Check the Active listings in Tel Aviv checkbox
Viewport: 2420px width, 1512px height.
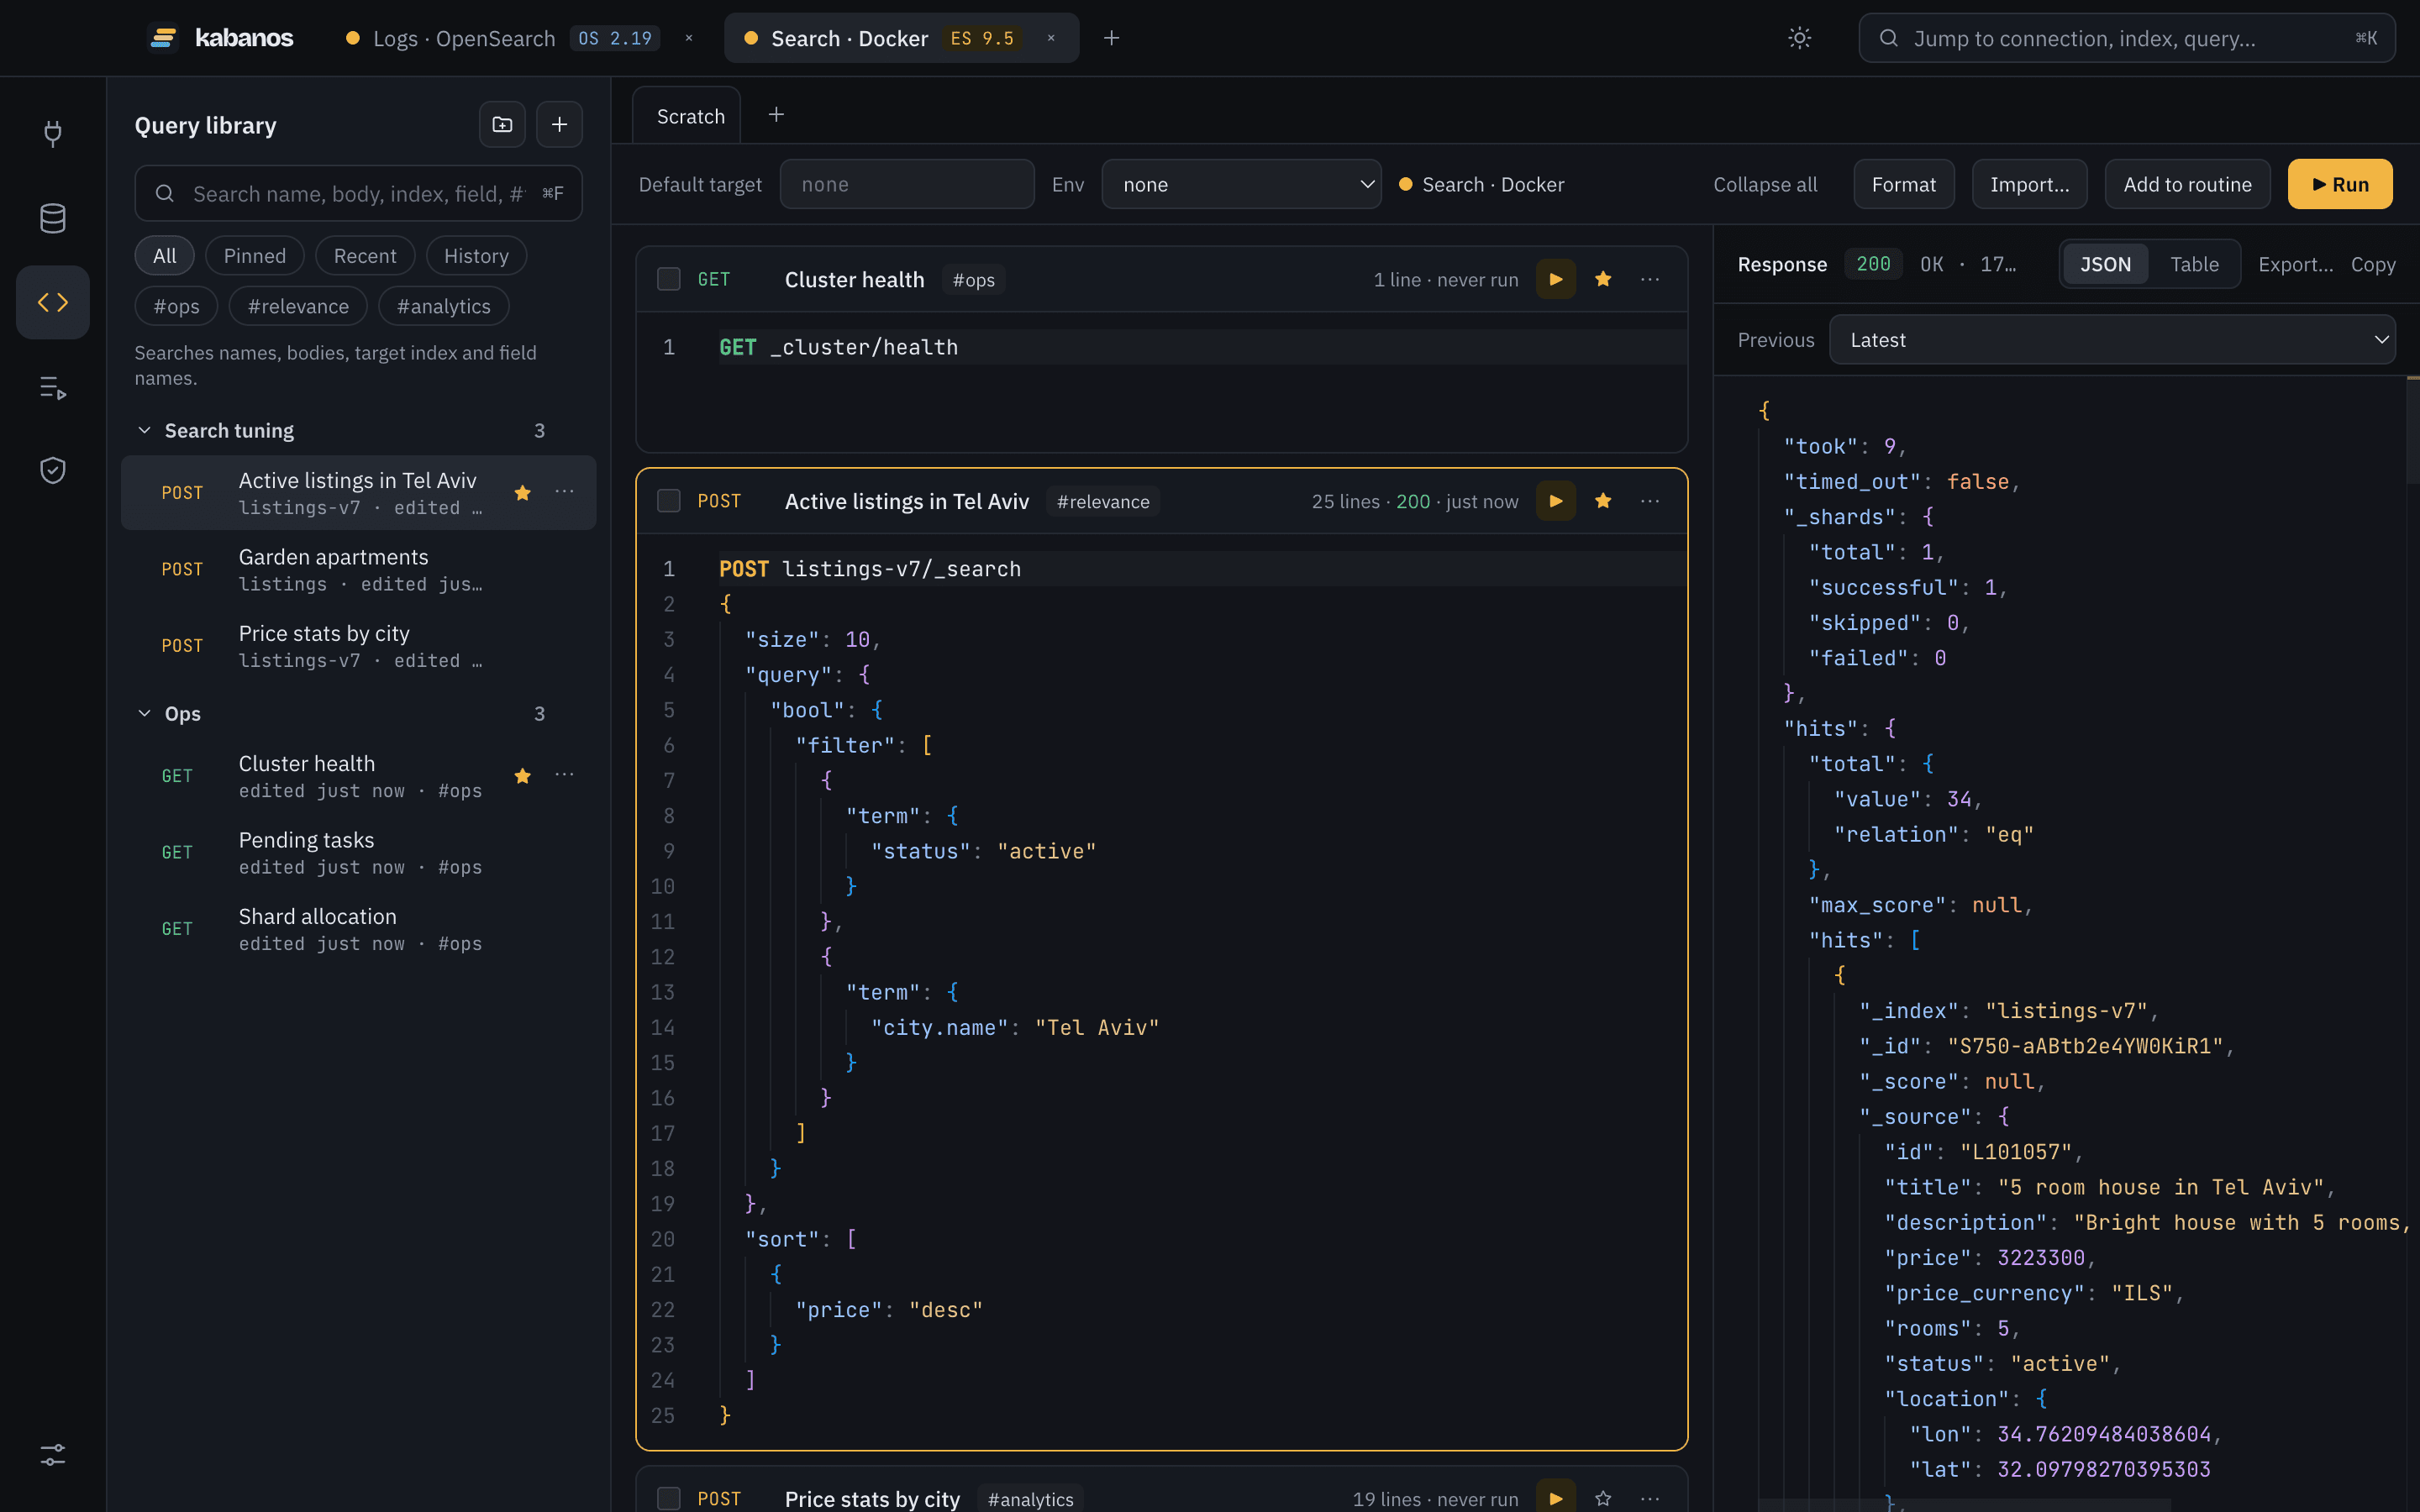click(668, 501)
